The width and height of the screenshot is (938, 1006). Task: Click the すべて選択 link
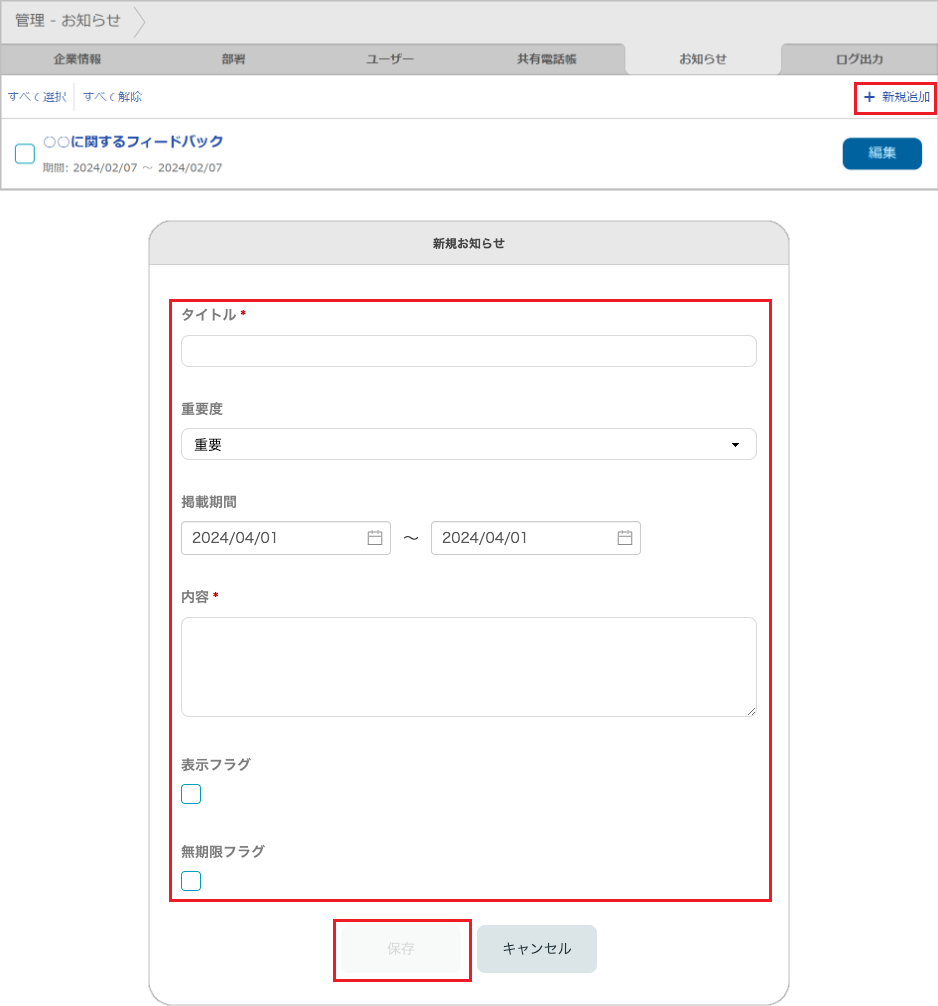coord(37,96)
